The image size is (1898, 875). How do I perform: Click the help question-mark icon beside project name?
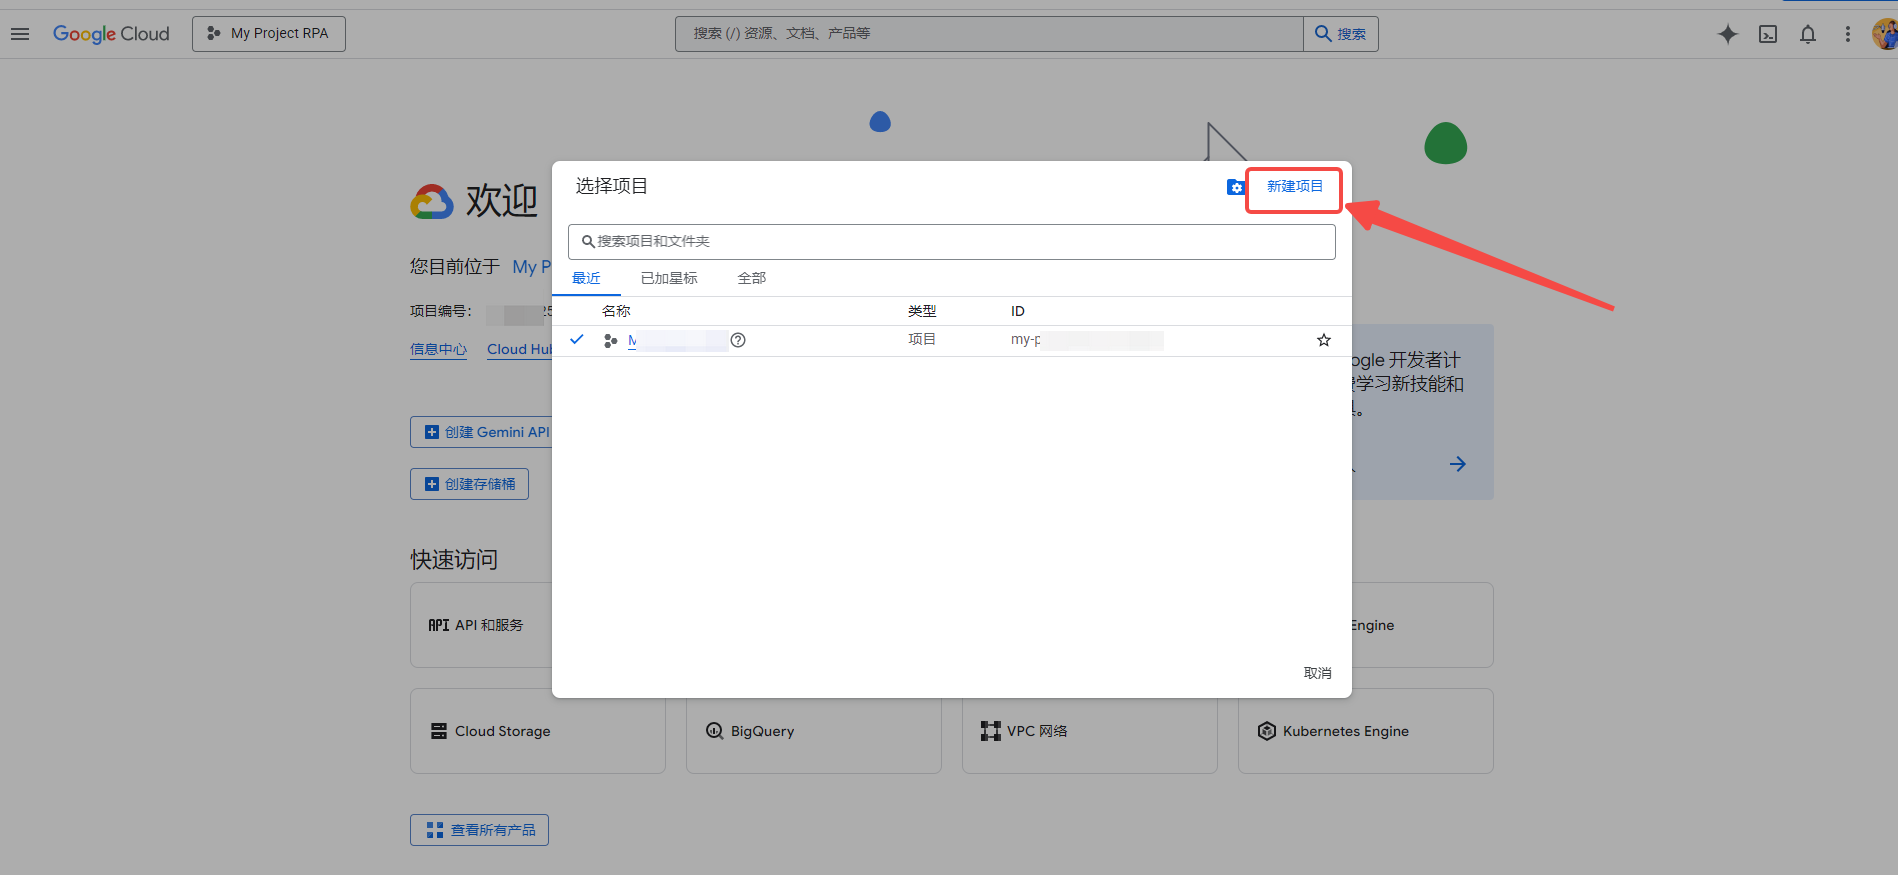coord(738,340)
